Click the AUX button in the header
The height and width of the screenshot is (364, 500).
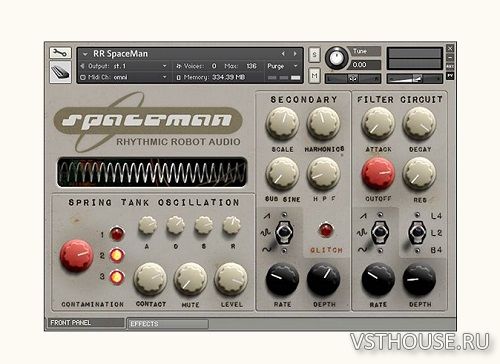[450, 67]
